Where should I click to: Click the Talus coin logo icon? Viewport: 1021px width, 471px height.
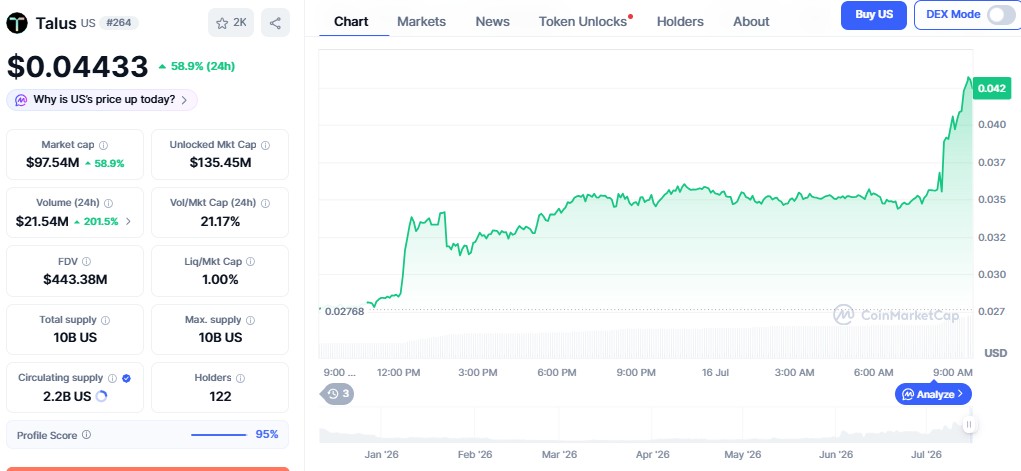(17, 23)
